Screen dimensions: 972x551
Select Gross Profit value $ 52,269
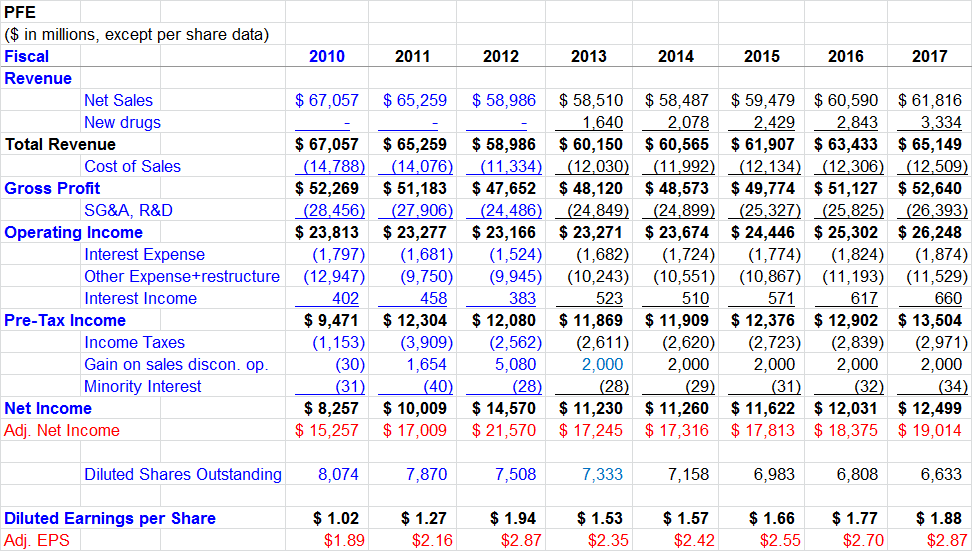click(327, 188)
